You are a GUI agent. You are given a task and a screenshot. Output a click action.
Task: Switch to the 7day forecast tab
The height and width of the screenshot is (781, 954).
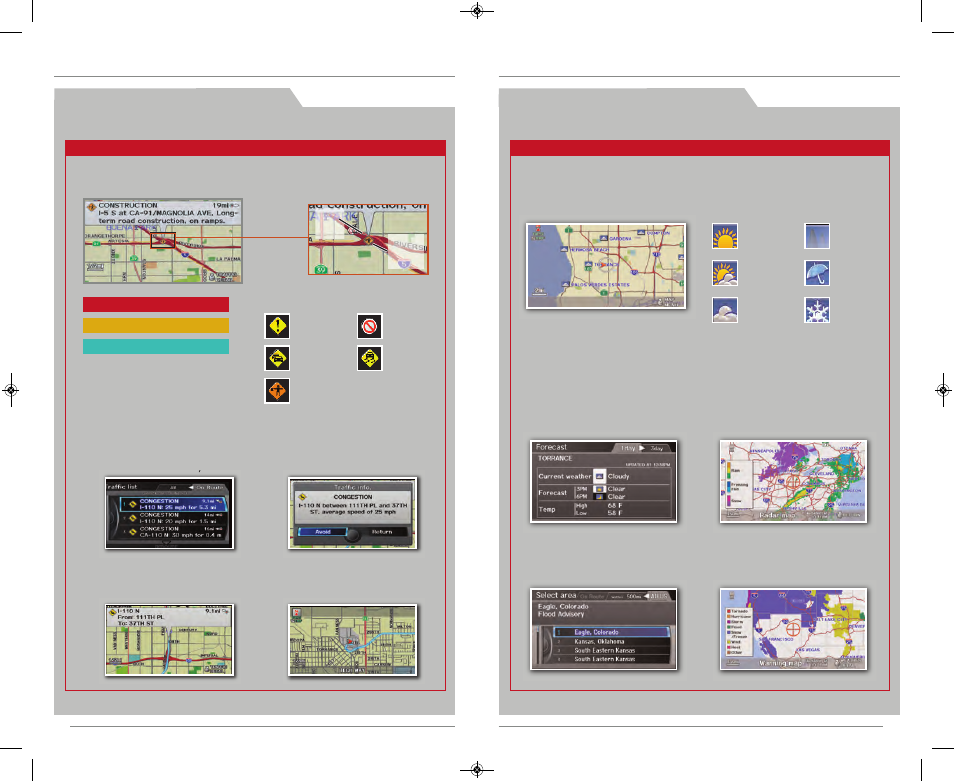[x=656, y=448]
